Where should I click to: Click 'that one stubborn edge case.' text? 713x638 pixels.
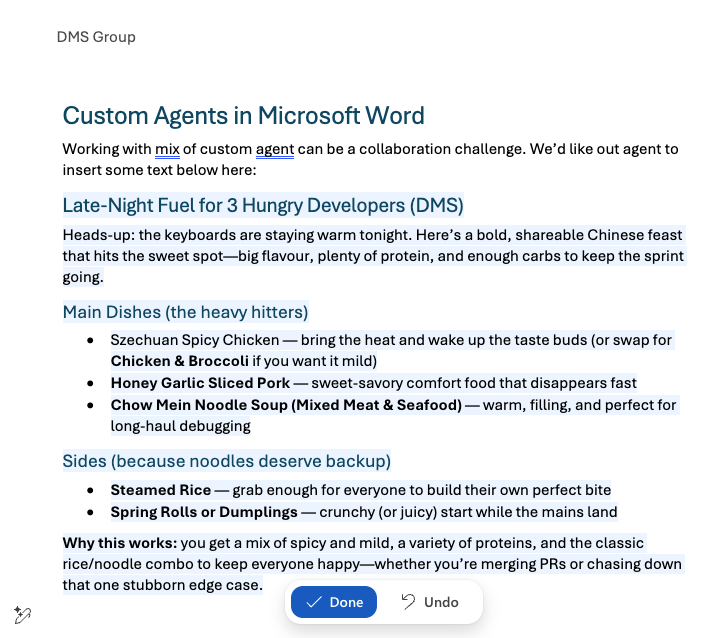162,585
